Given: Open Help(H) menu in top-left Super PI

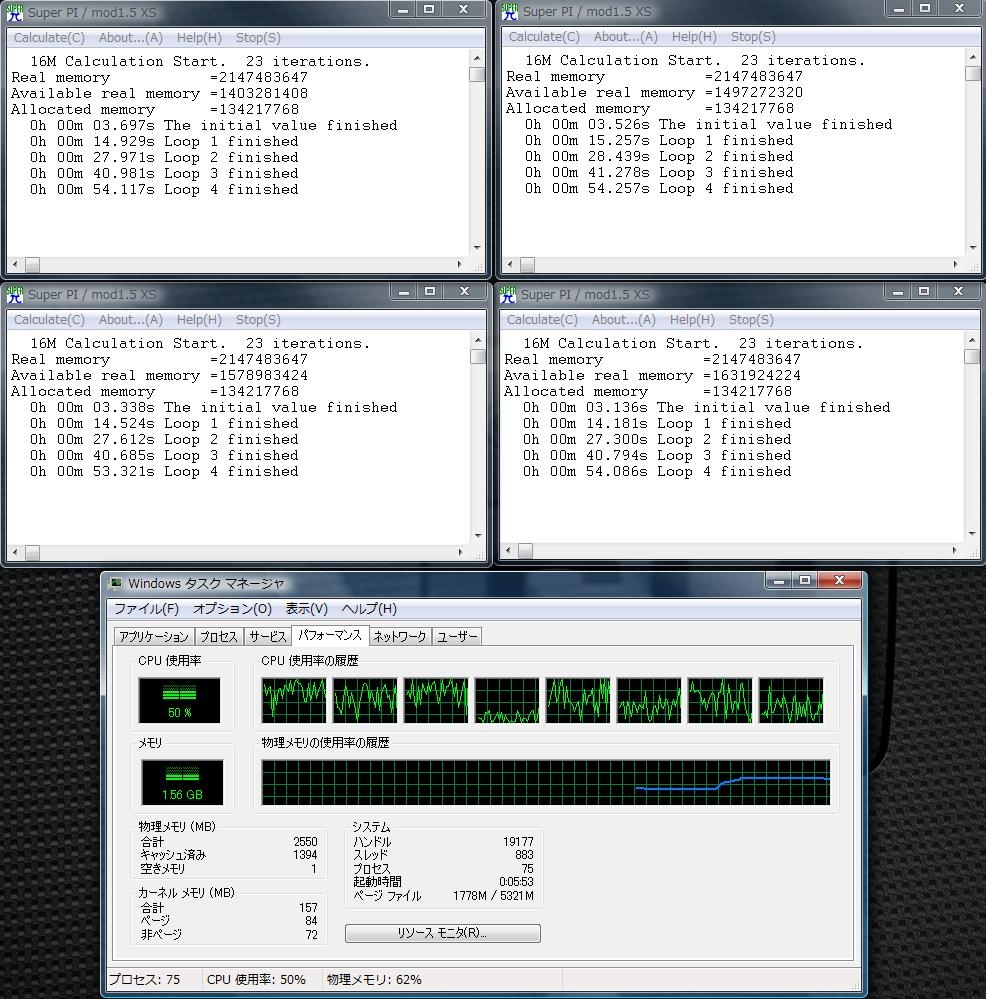Looking at the screenshot, I should click(199, 38).
